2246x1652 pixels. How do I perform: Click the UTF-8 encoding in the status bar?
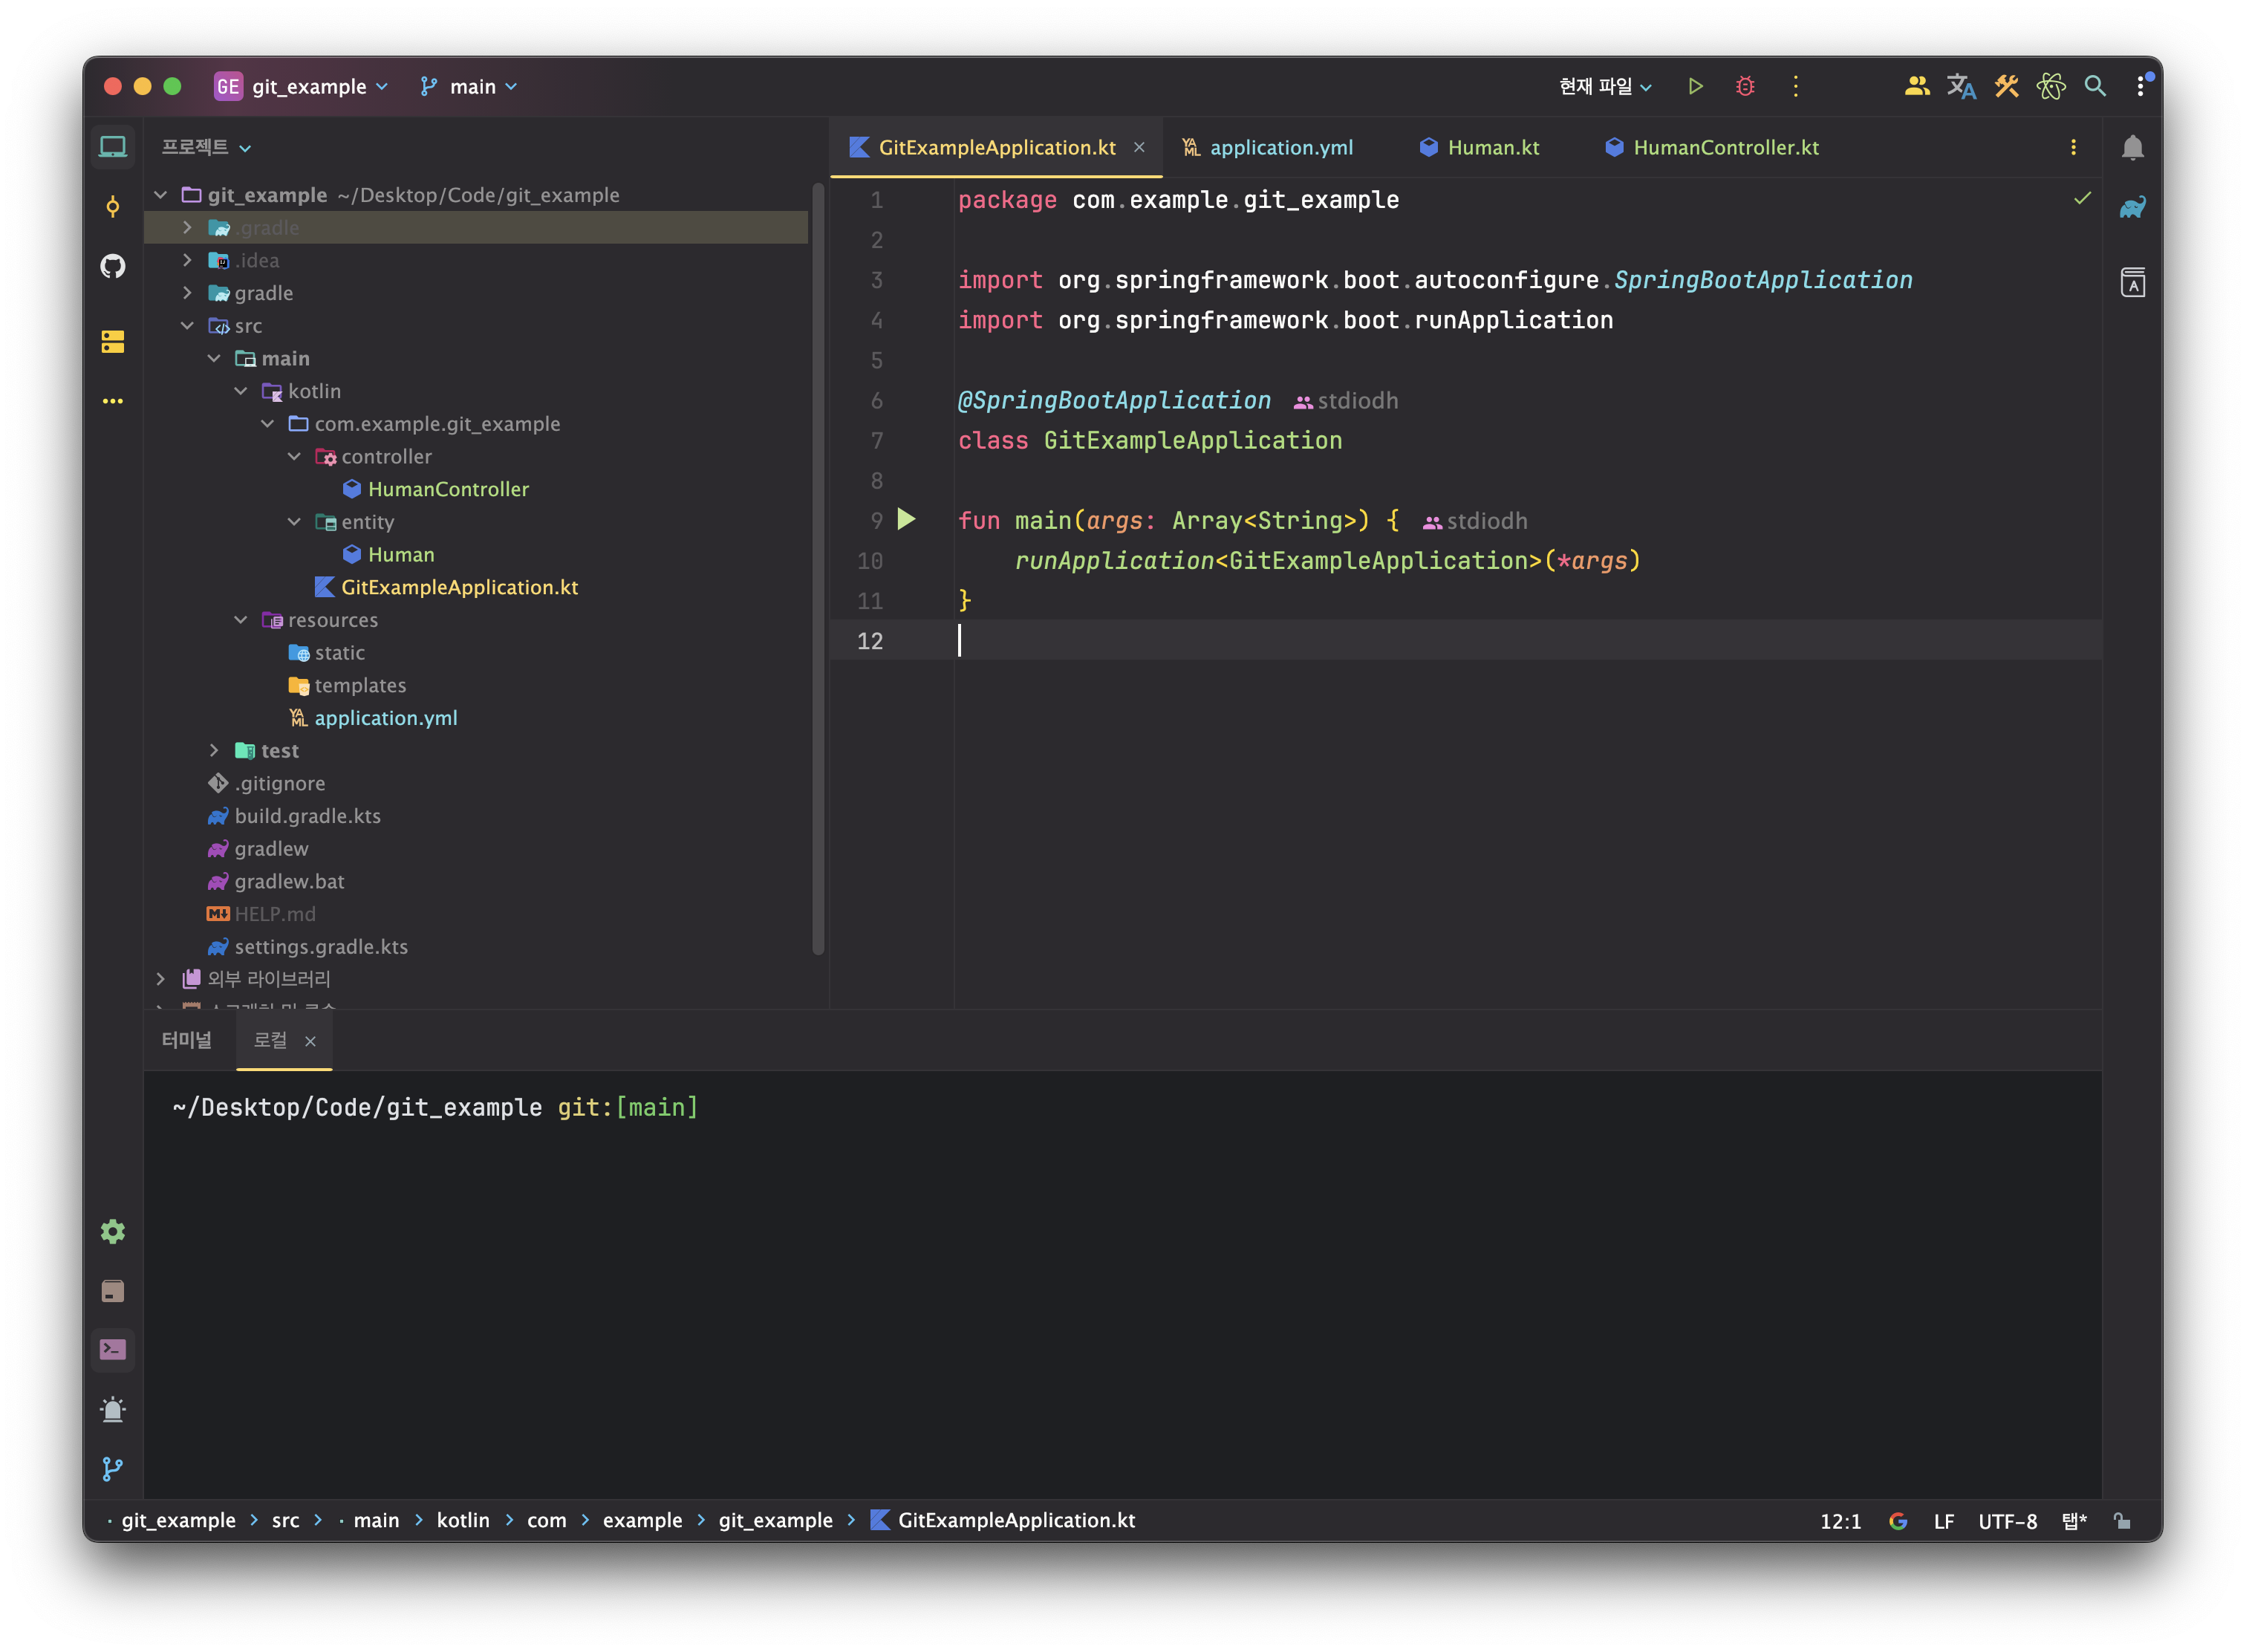(2007, 1521)
